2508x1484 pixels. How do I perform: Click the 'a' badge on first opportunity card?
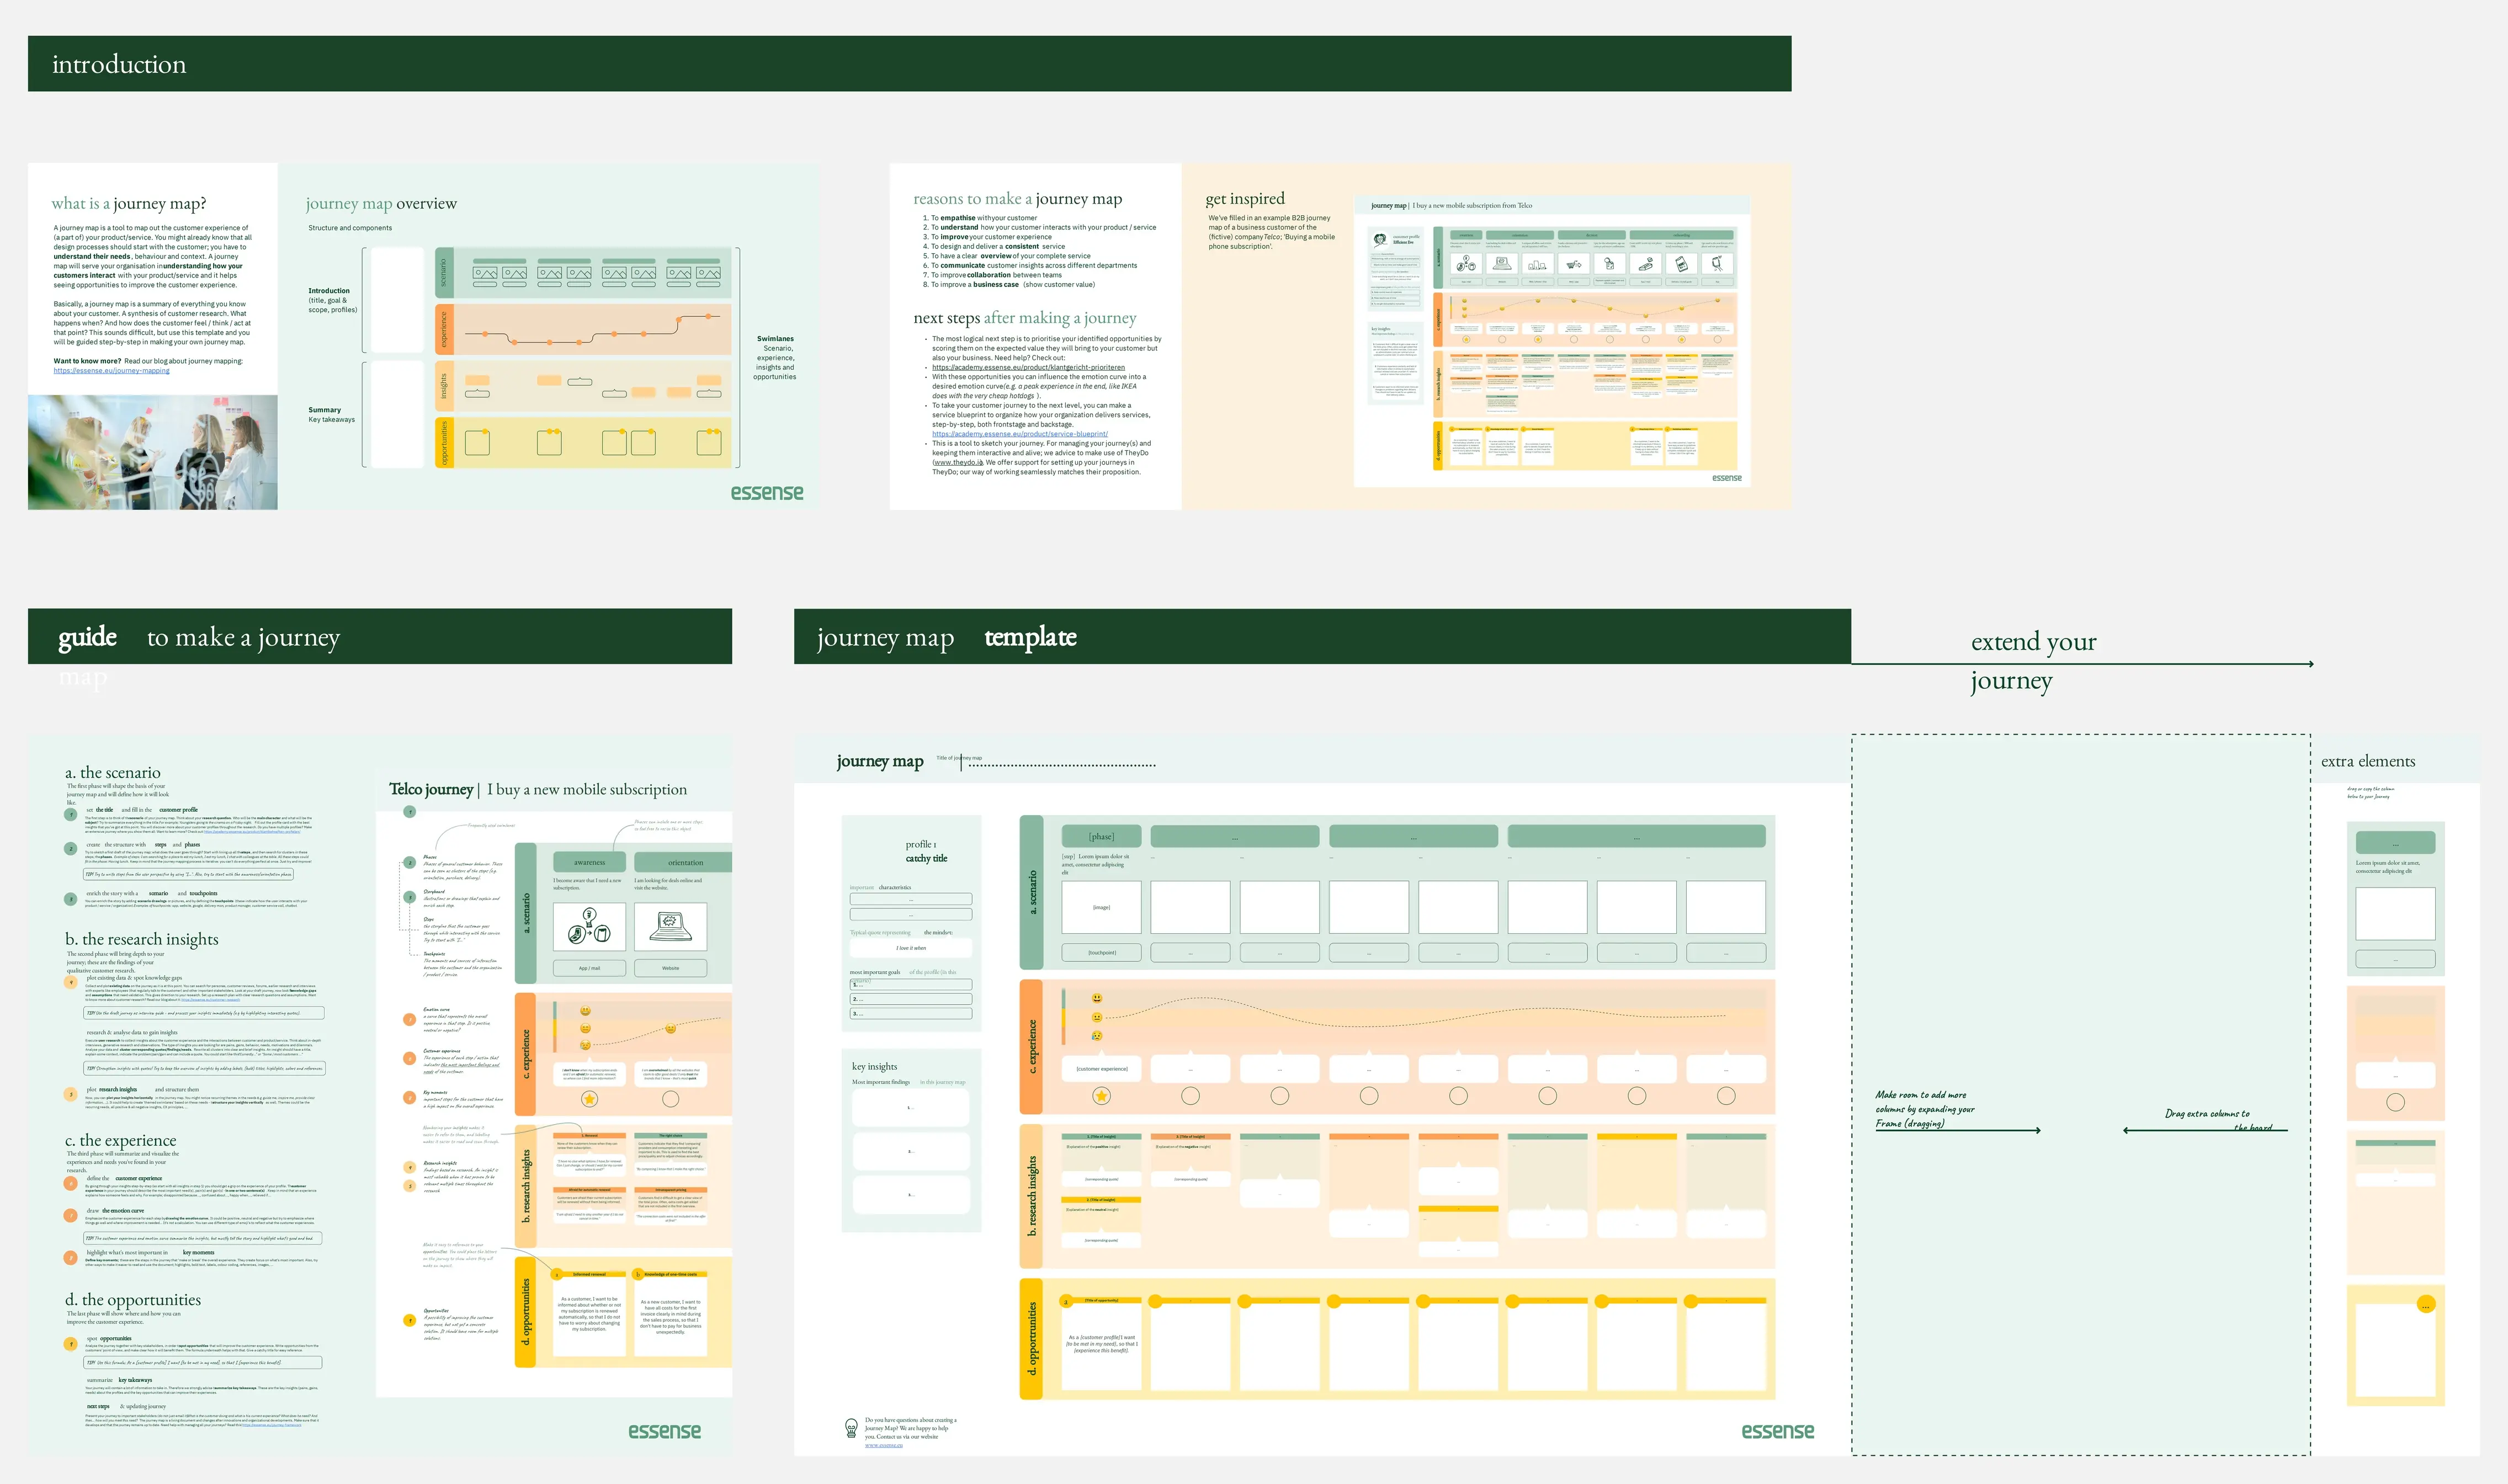[x=1066, y=1301]
